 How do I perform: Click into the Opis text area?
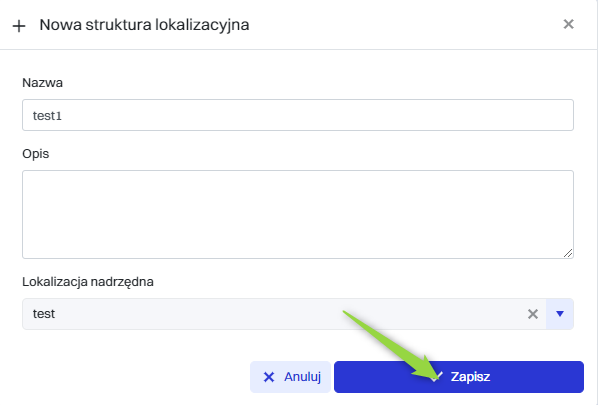(x=298, y=214)
